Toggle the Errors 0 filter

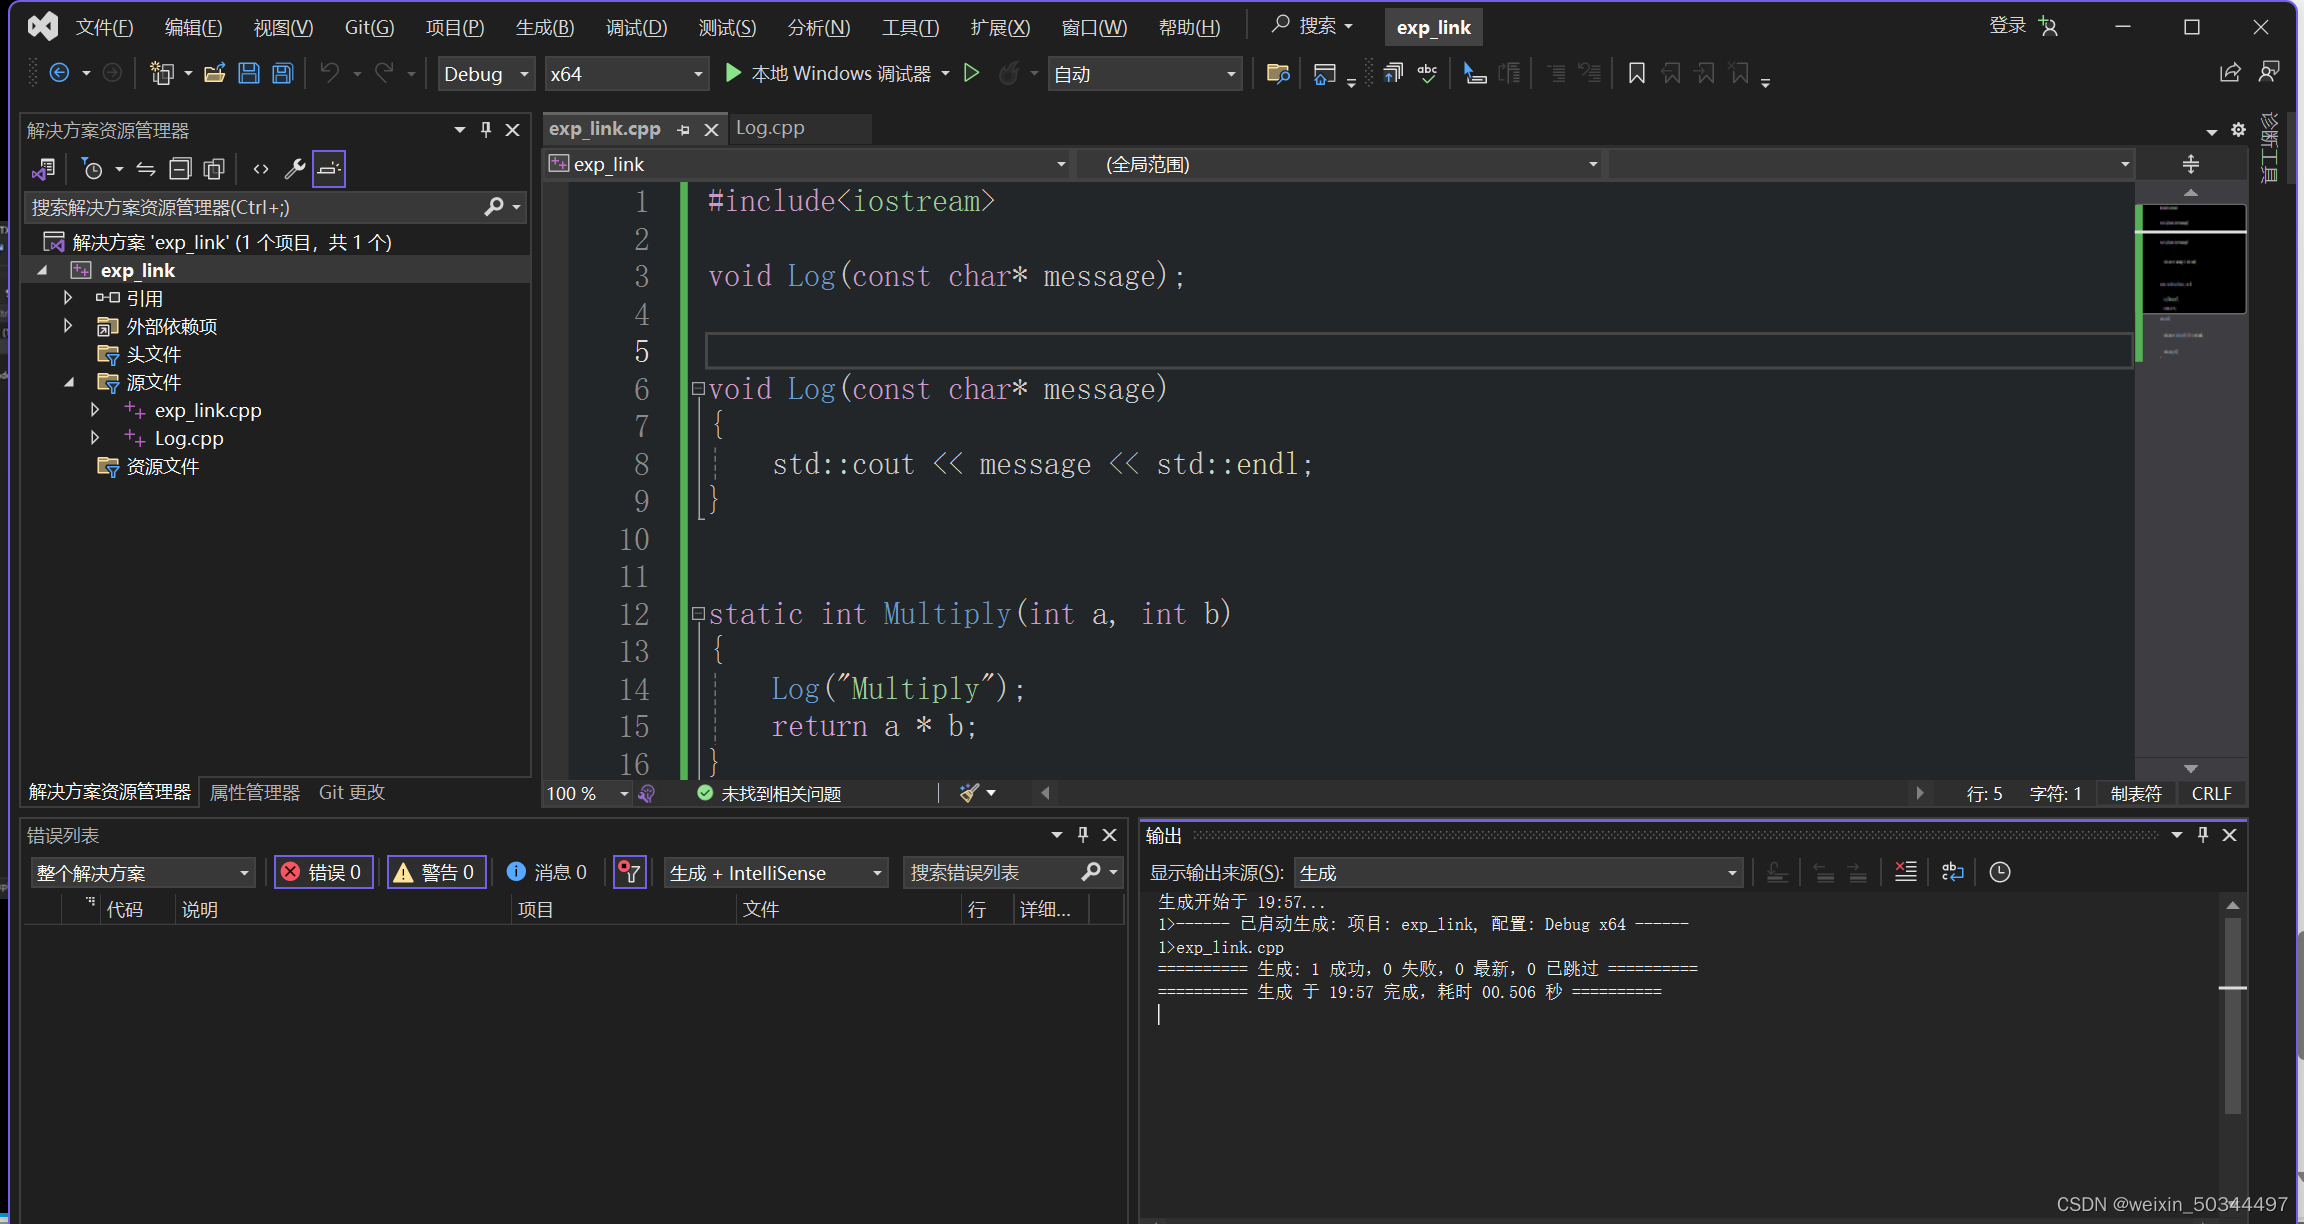click(x=323, y=872)
